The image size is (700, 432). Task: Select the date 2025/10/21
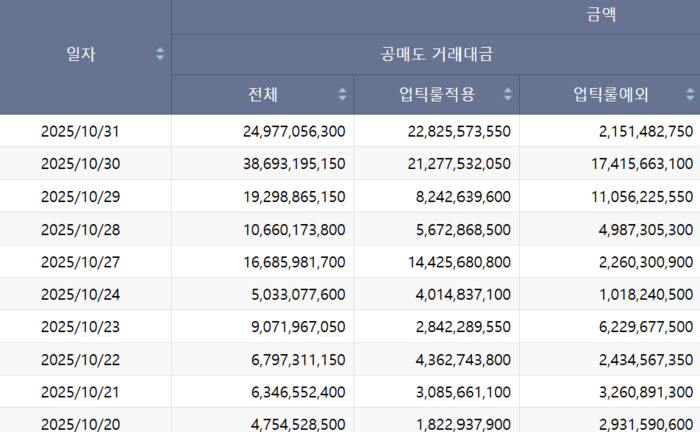(x=80, y=392)
